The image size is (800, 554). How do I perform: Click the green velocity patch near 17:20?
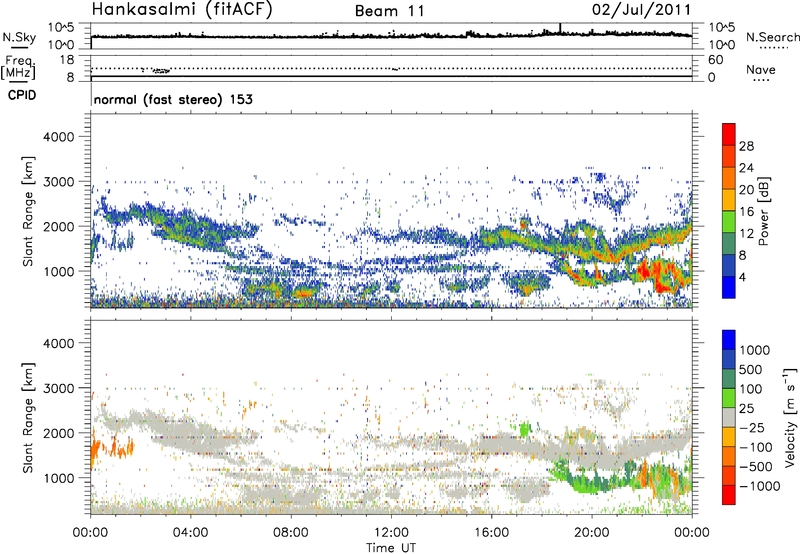click(x=524, y=429)
